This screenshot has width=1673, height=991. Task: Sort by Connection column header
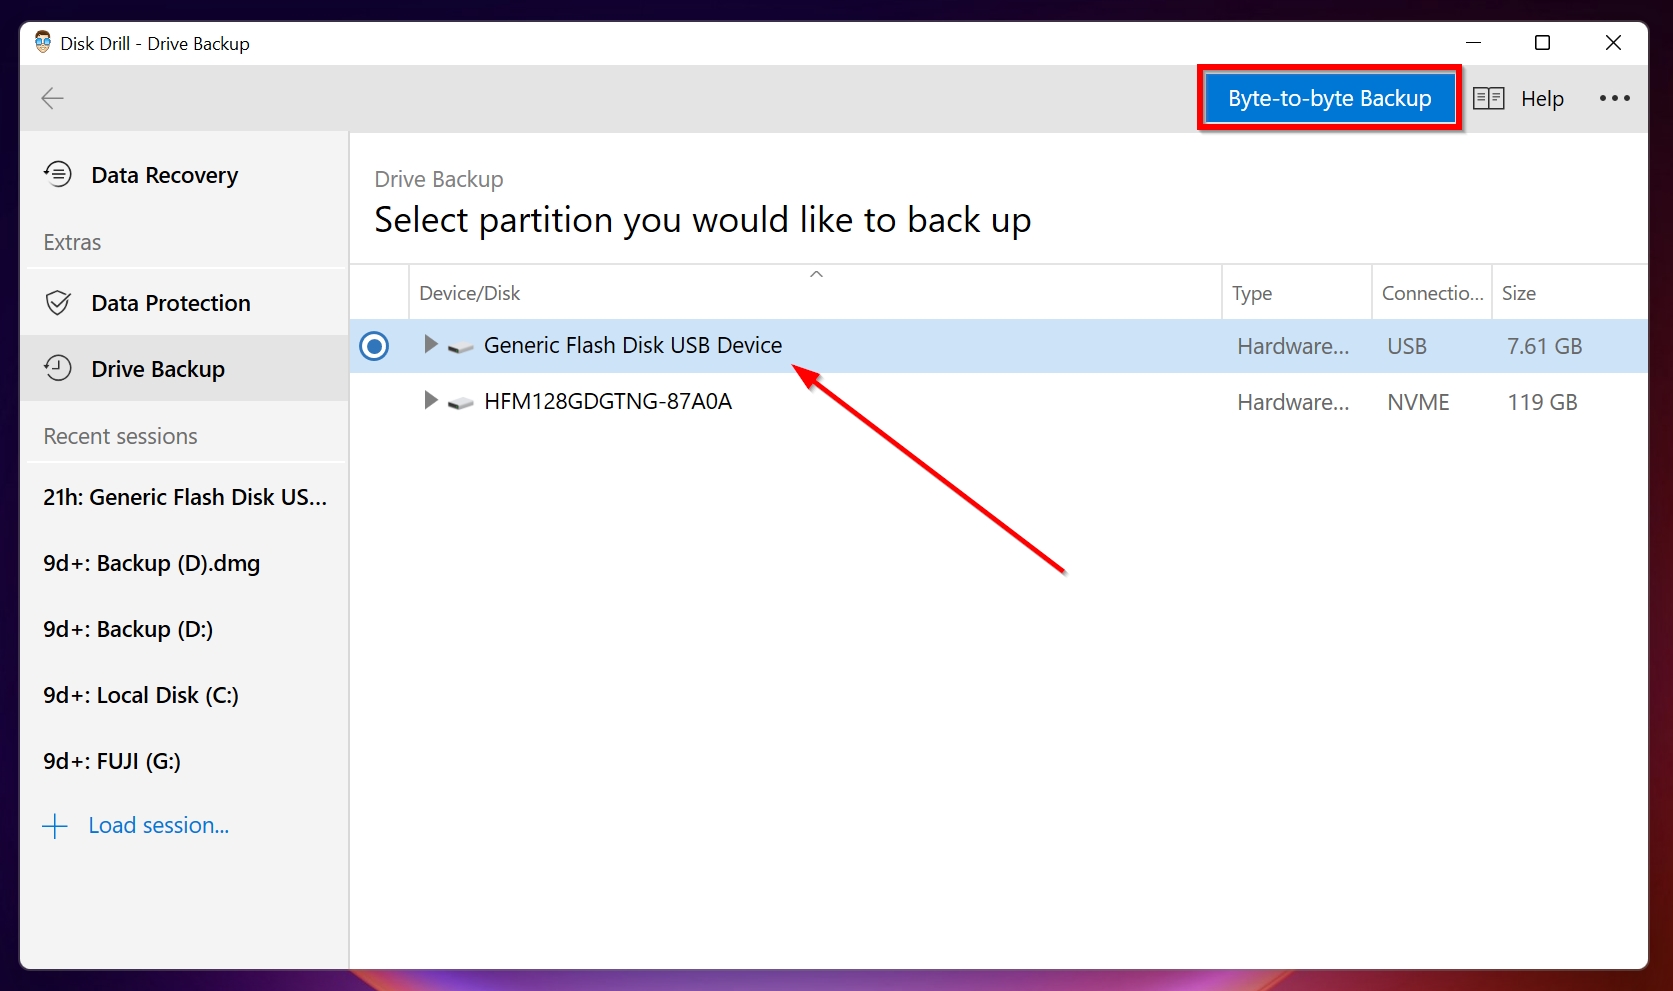[1432, 293]
